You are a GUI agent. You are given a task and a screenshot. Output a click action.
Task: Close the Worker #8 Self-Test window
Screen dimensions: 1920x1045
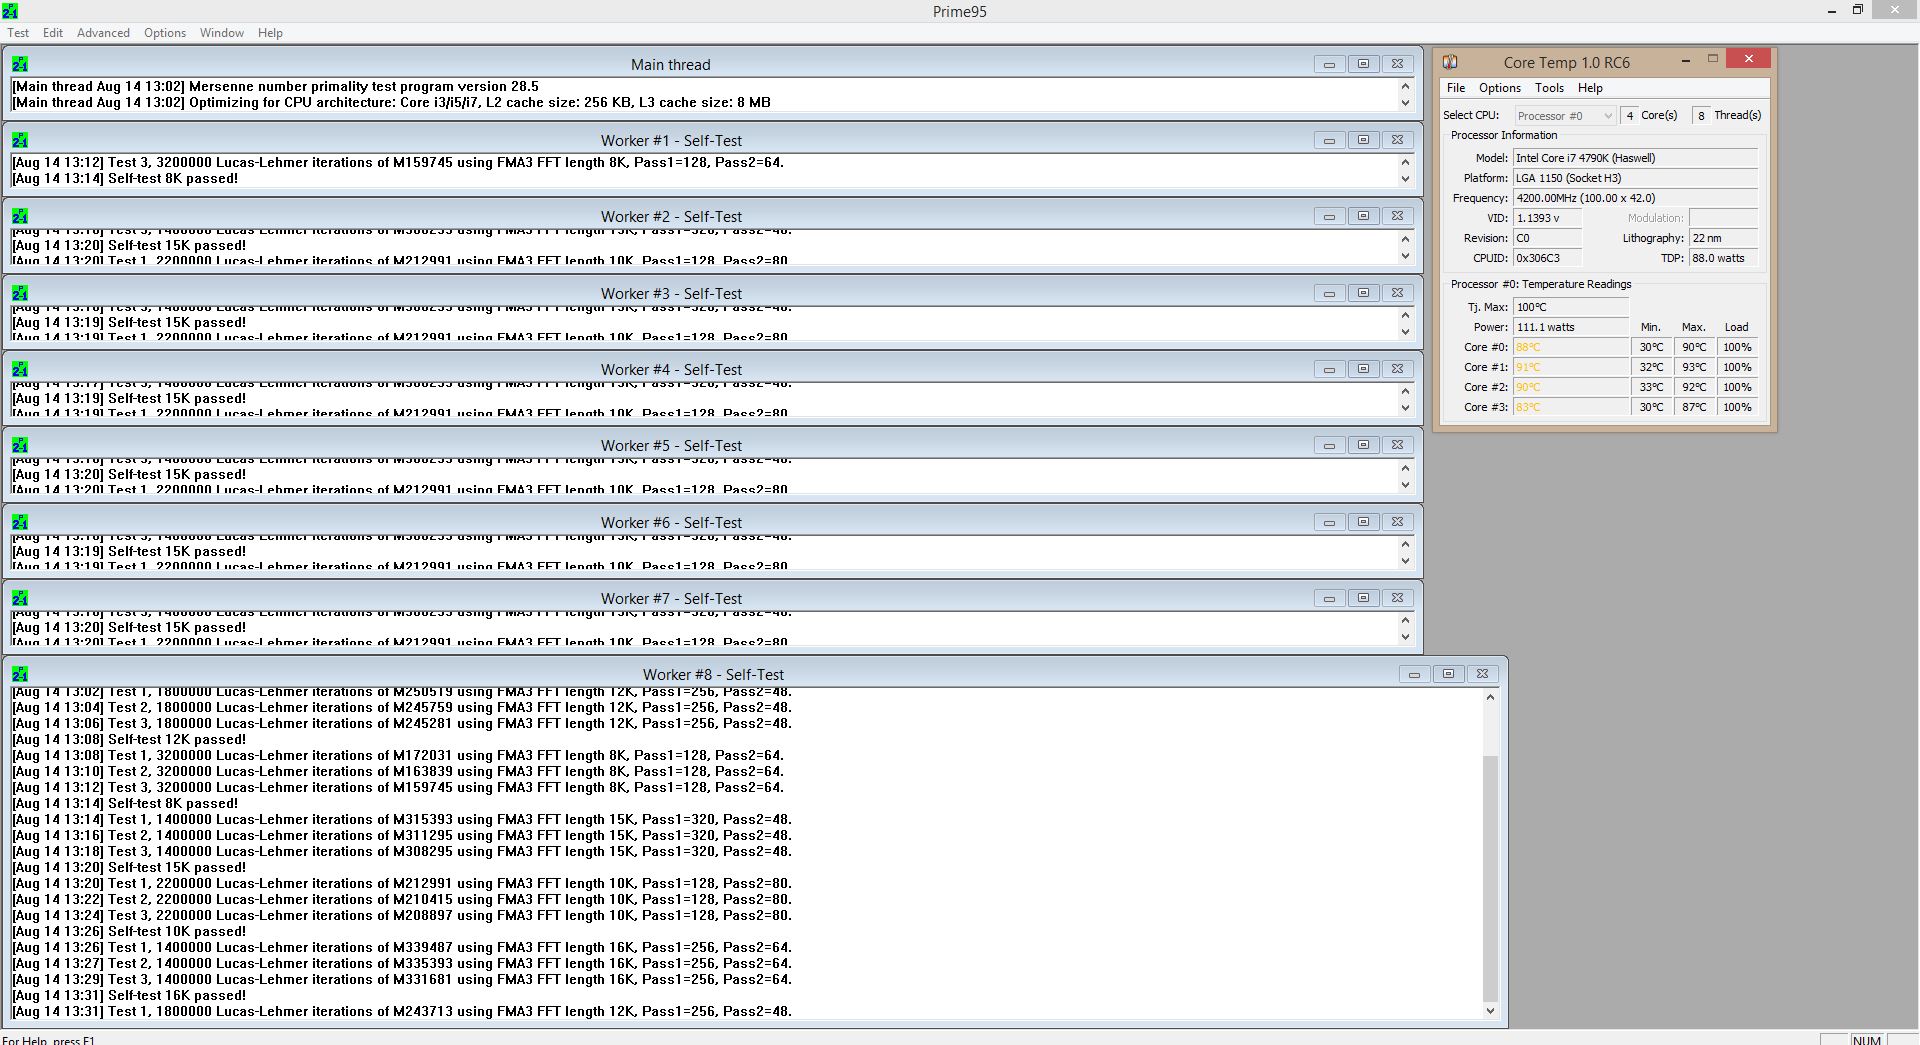(x=1482, y=674)
